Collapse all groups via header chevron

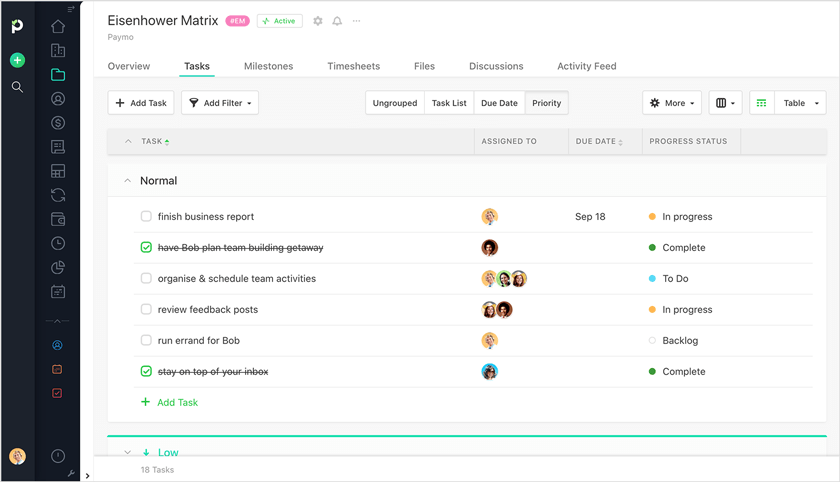coord(128,141)
